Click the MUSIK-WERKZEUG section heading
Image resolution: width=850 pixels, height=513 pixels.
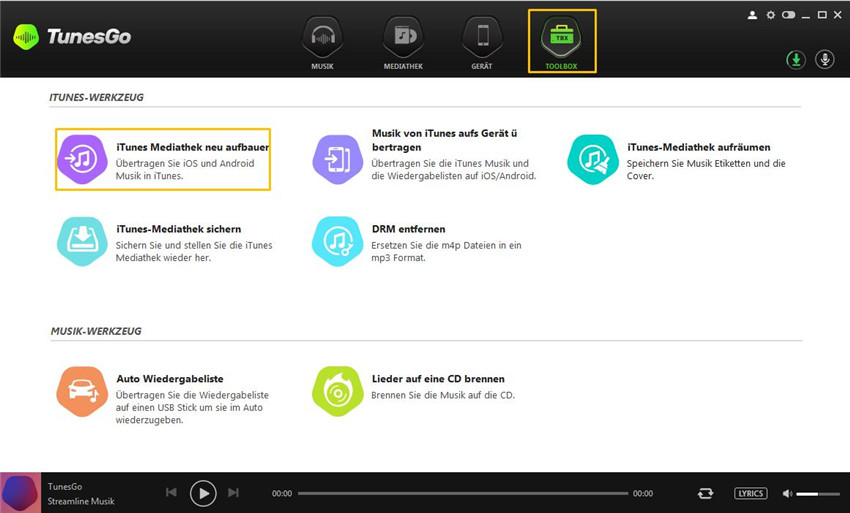(x=96, y=331)
